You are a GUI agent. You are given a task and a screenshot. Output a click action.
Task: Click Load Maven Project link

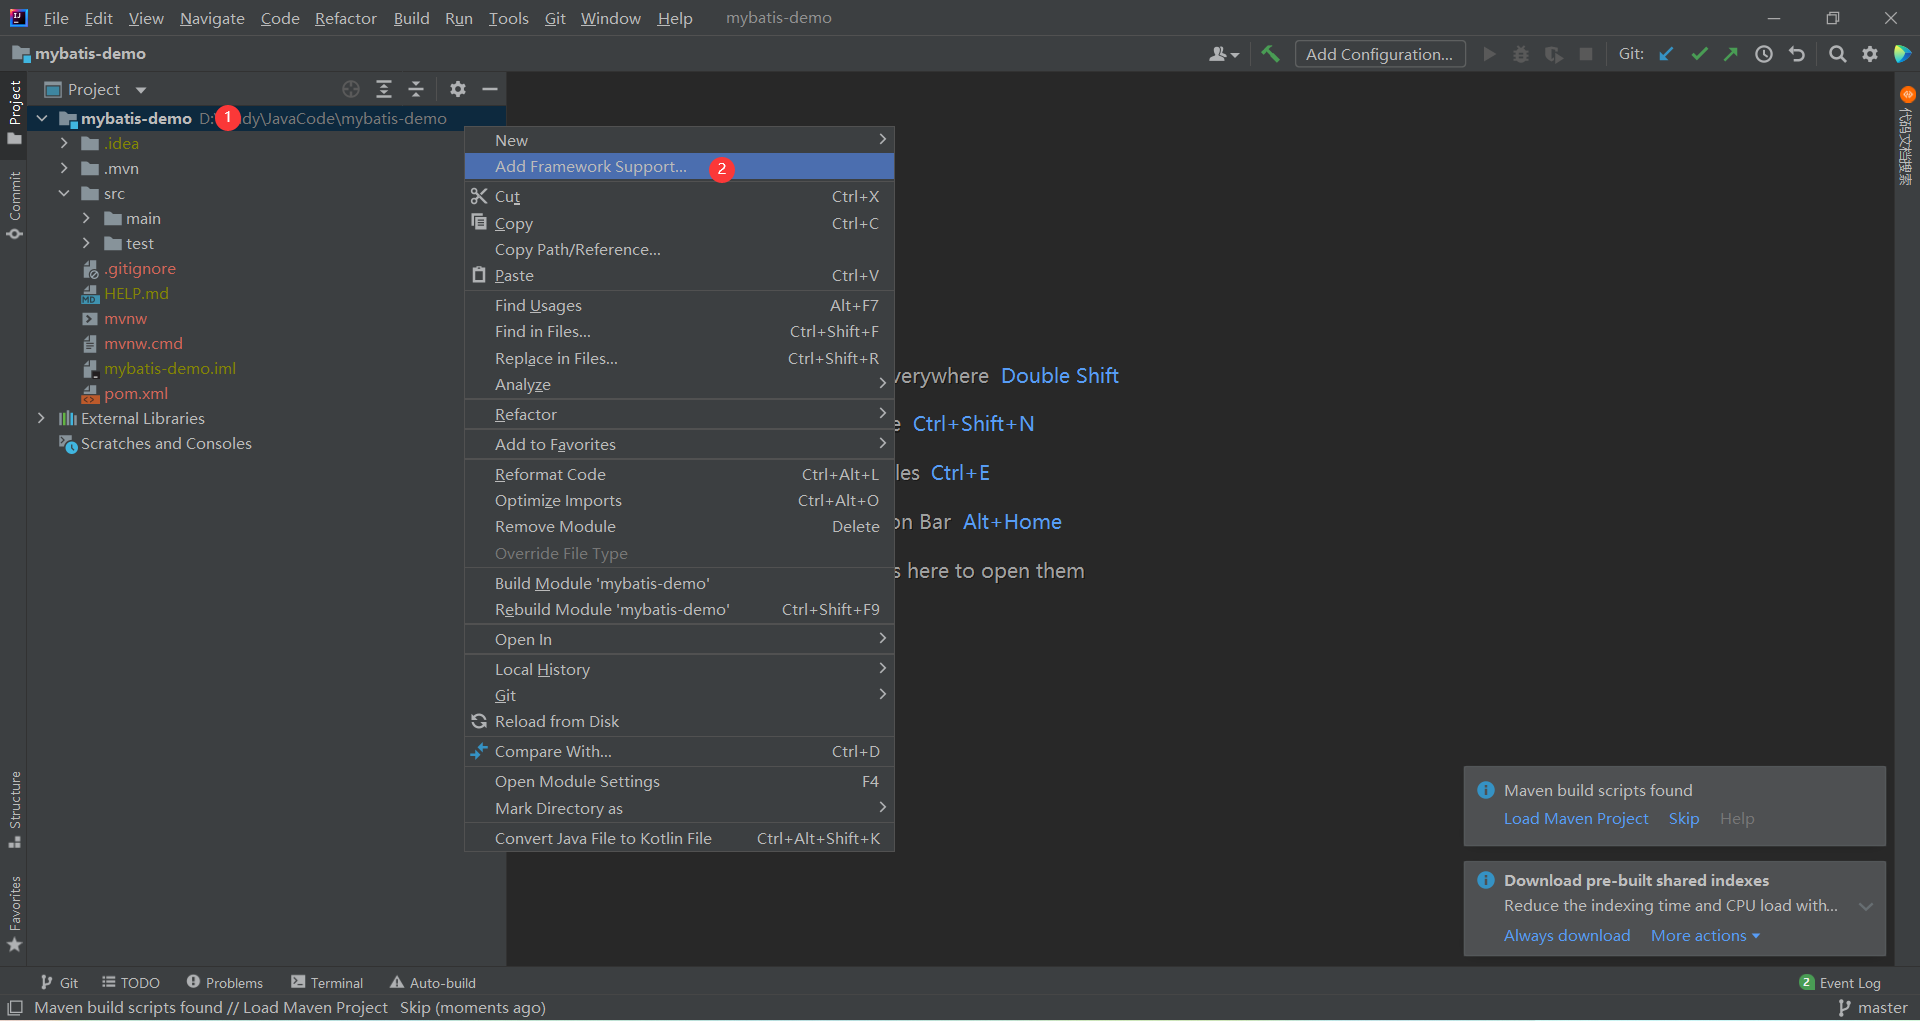click(x=1576, y=818)
